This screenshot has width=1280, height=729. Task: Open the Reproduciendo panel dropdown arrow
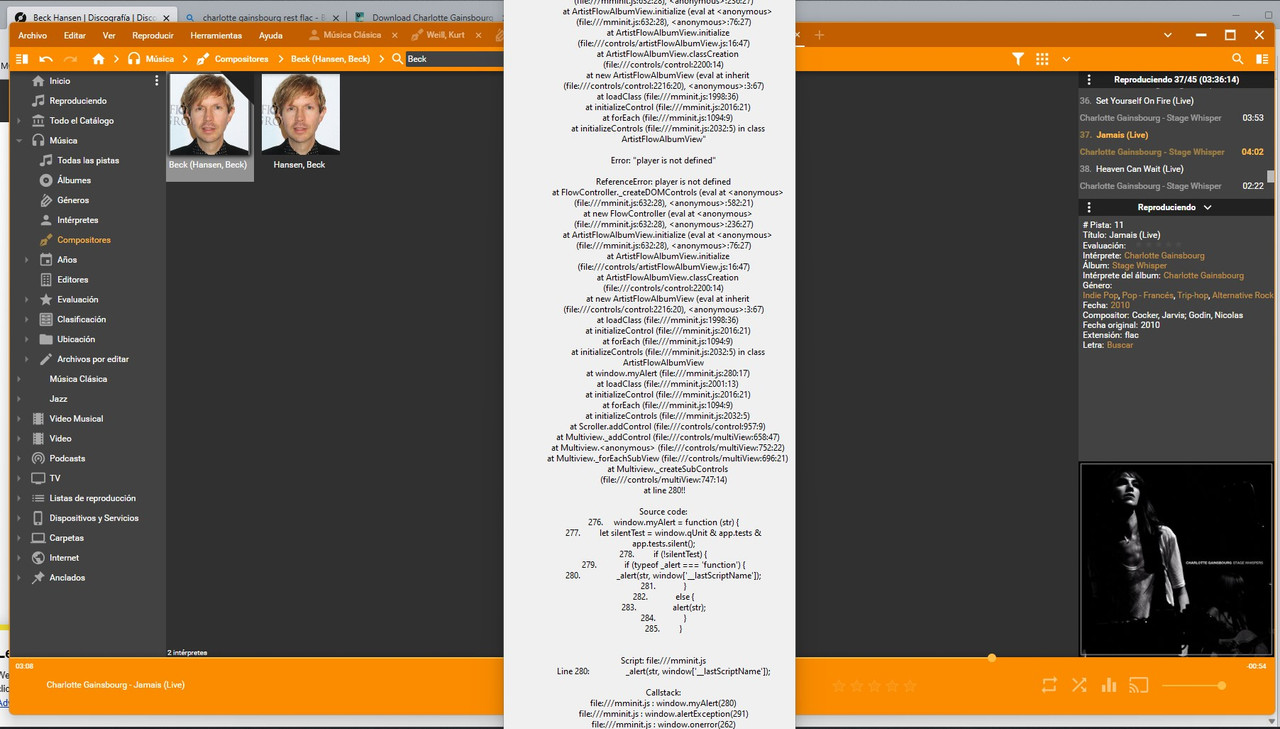coord(1208,207)
